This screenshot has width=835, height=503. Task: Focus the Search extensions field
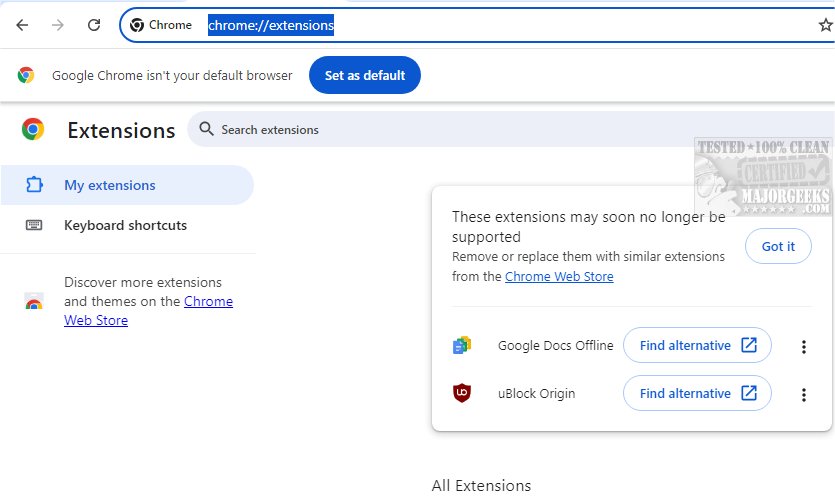click(500, 130)
